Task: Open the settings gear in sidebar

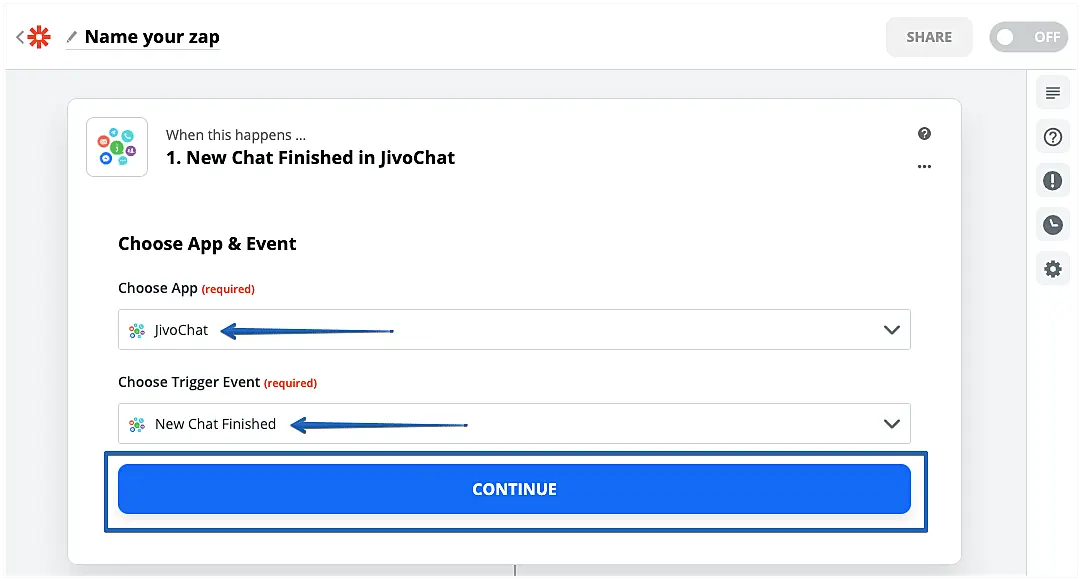Action: tap(1052, 269)
